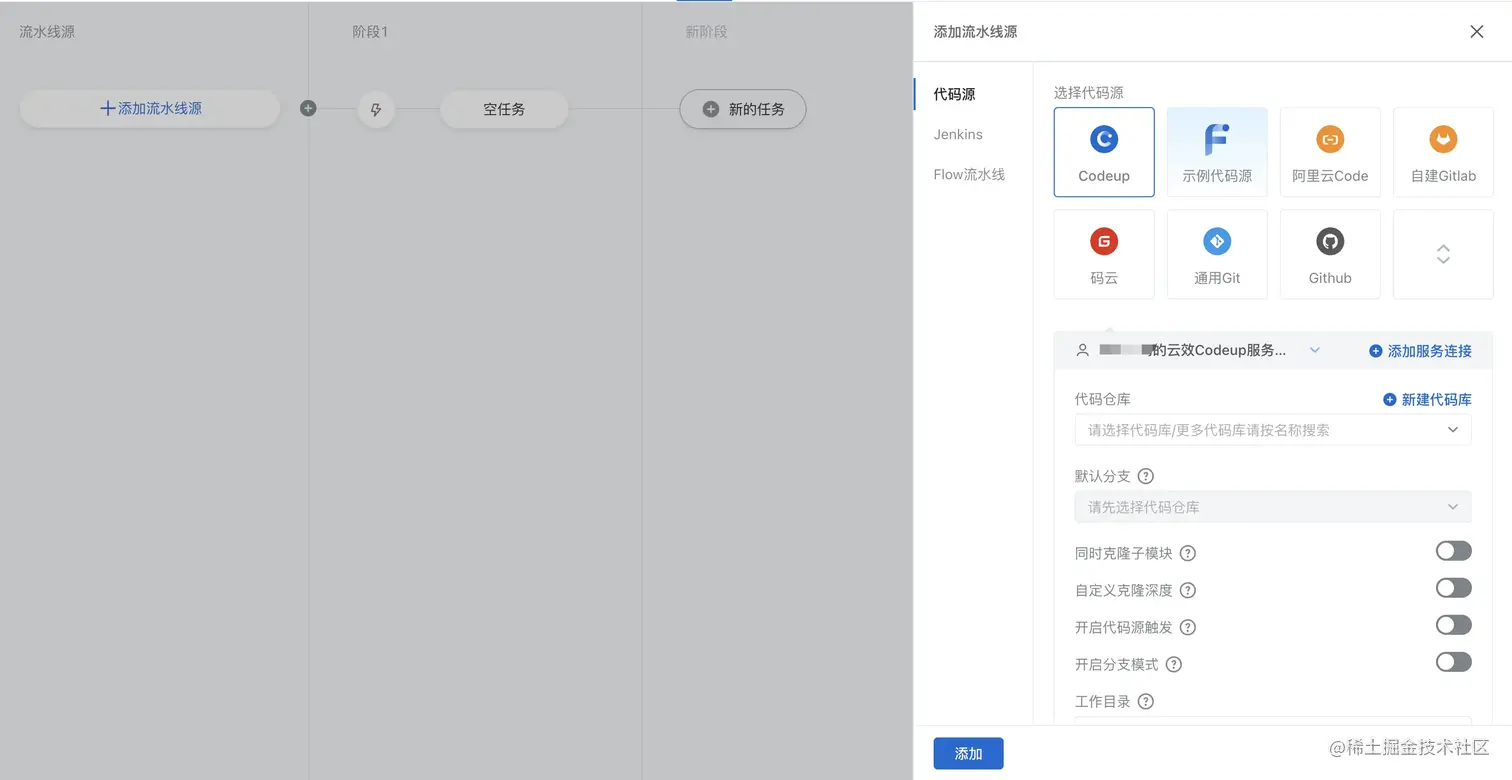Switch to the 代码源 tab
Screen dimensions: 1512x780
tap(954, 94)
